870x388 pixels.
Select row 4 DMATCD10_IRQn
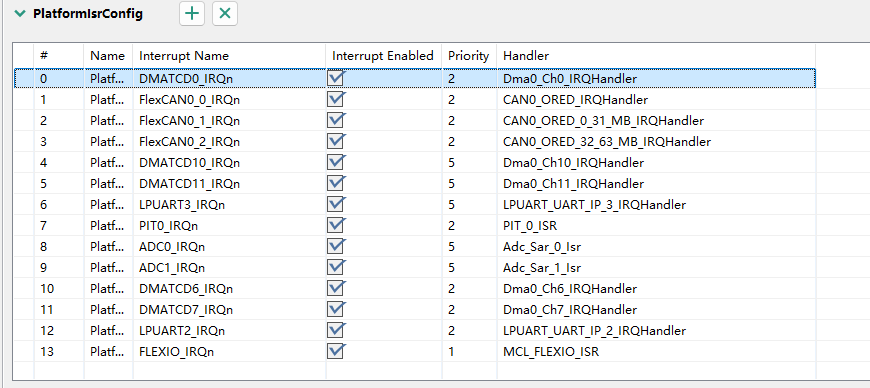click(414, 163)
